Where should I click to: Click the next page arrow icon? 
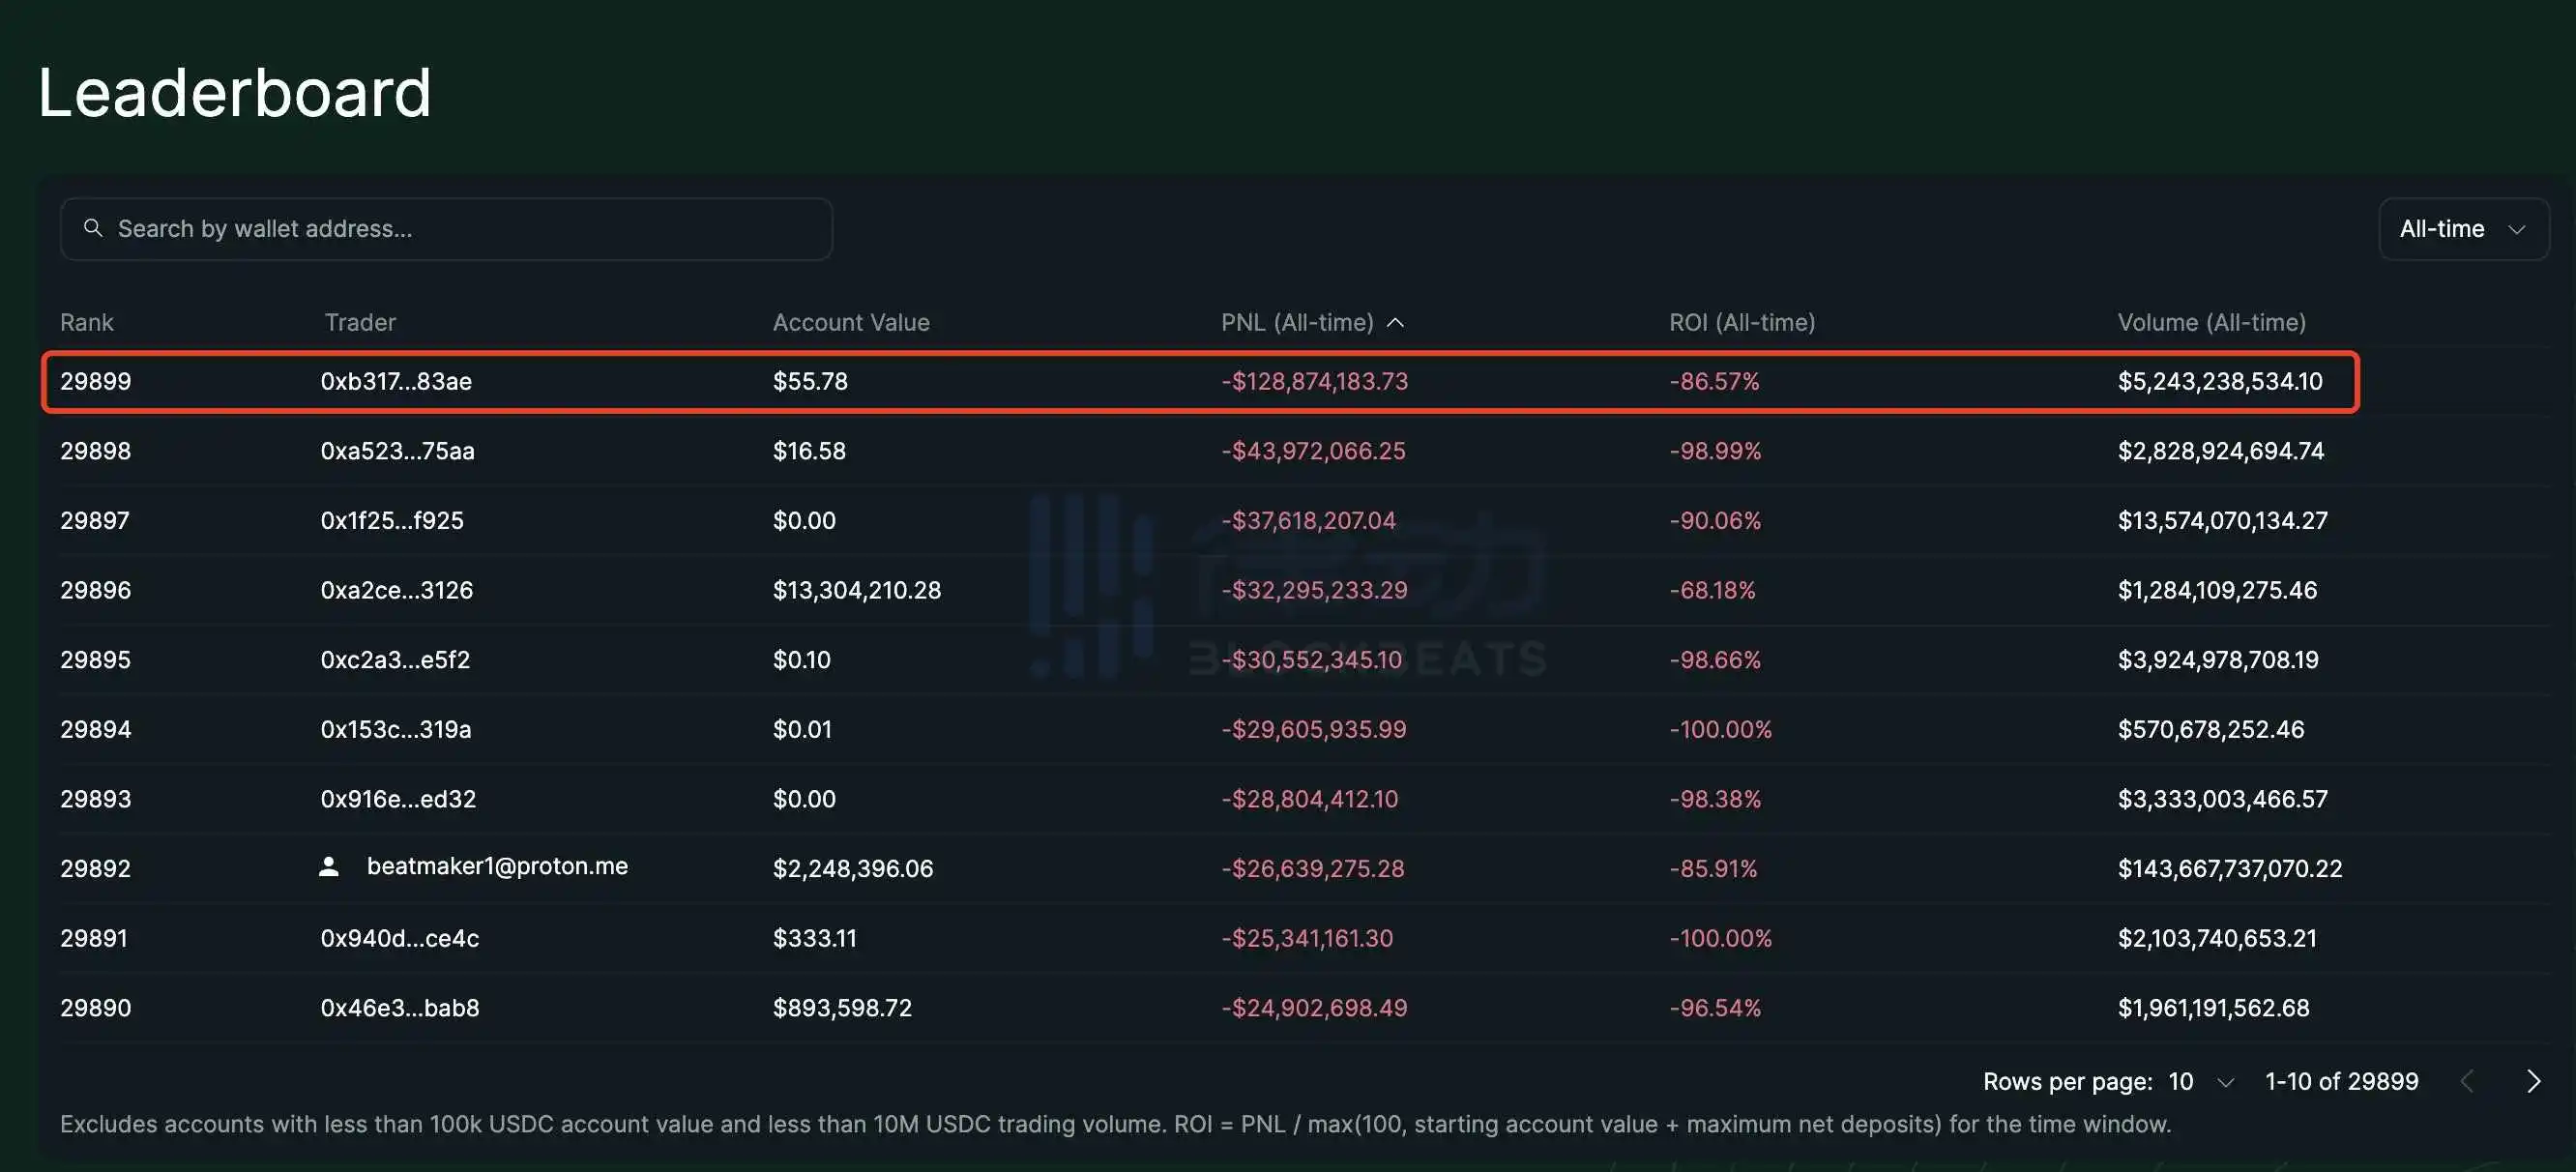[2534, 1081]
